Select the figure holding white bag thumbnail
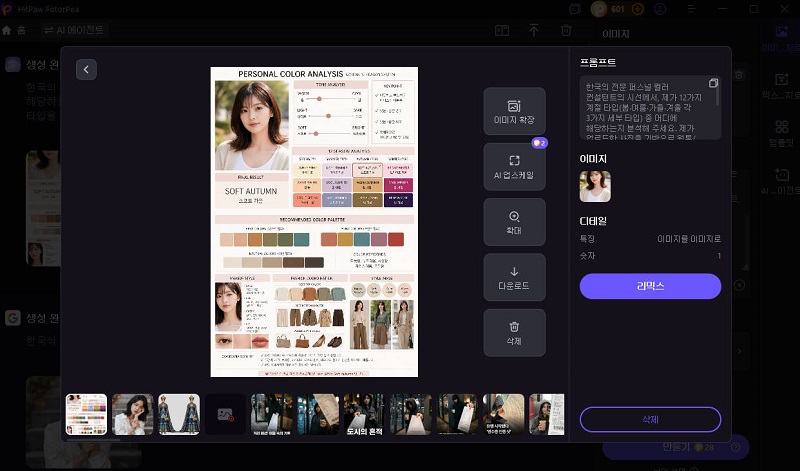This screenshot has width=800, height=471. coord(411,414)
